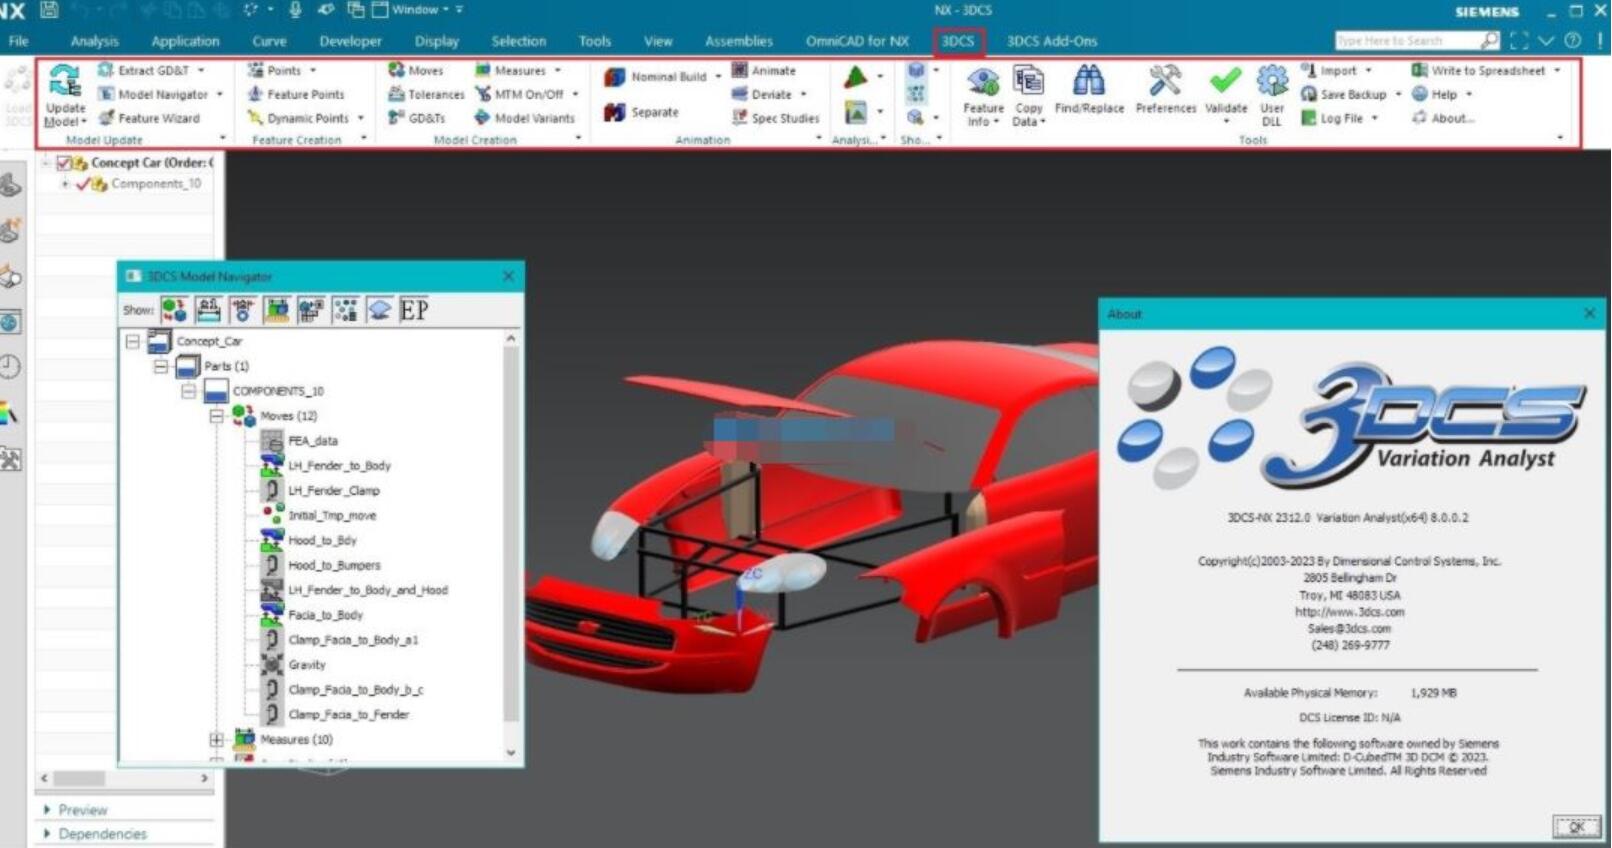The width and height of the screenshot is (1612, 848).
Task: Select Hood_to_Bumpers move item
Action: tap(334, 565)
